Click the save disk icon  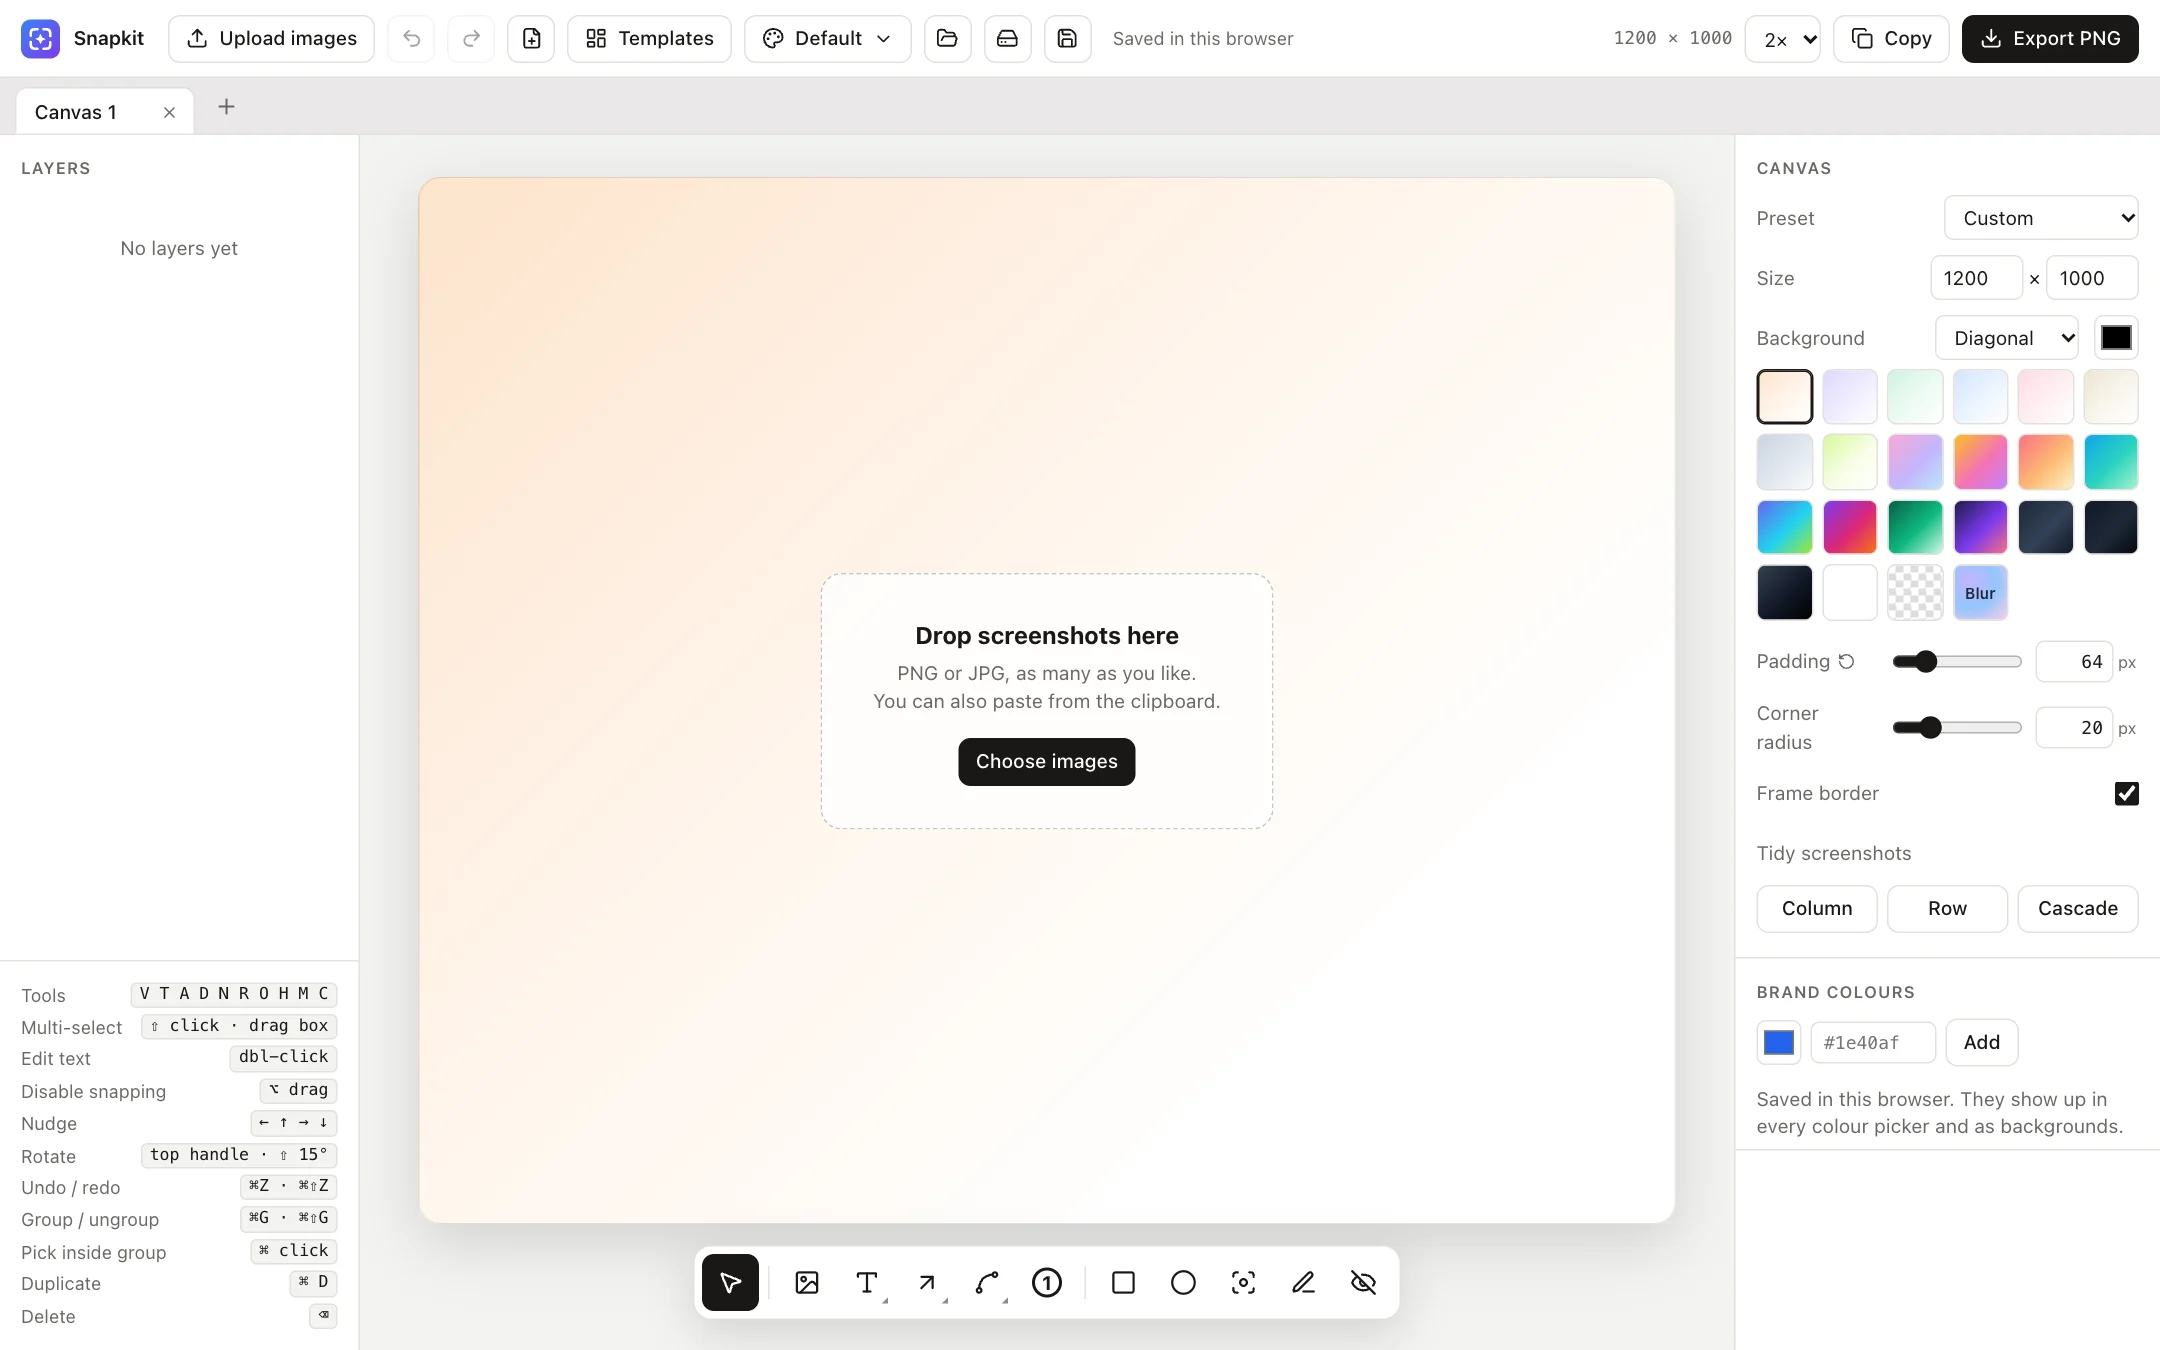click(x=1067, y=38)
